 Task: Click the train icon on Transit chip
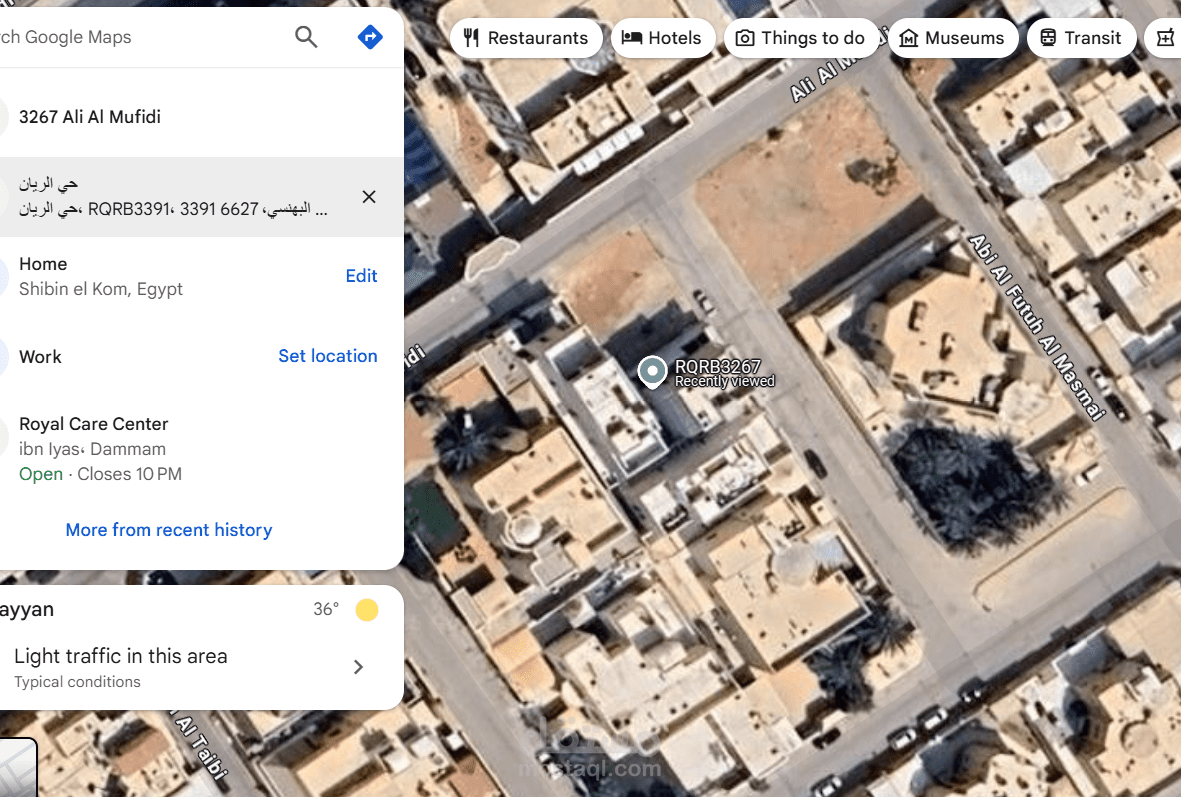(x=1048, y=38)
